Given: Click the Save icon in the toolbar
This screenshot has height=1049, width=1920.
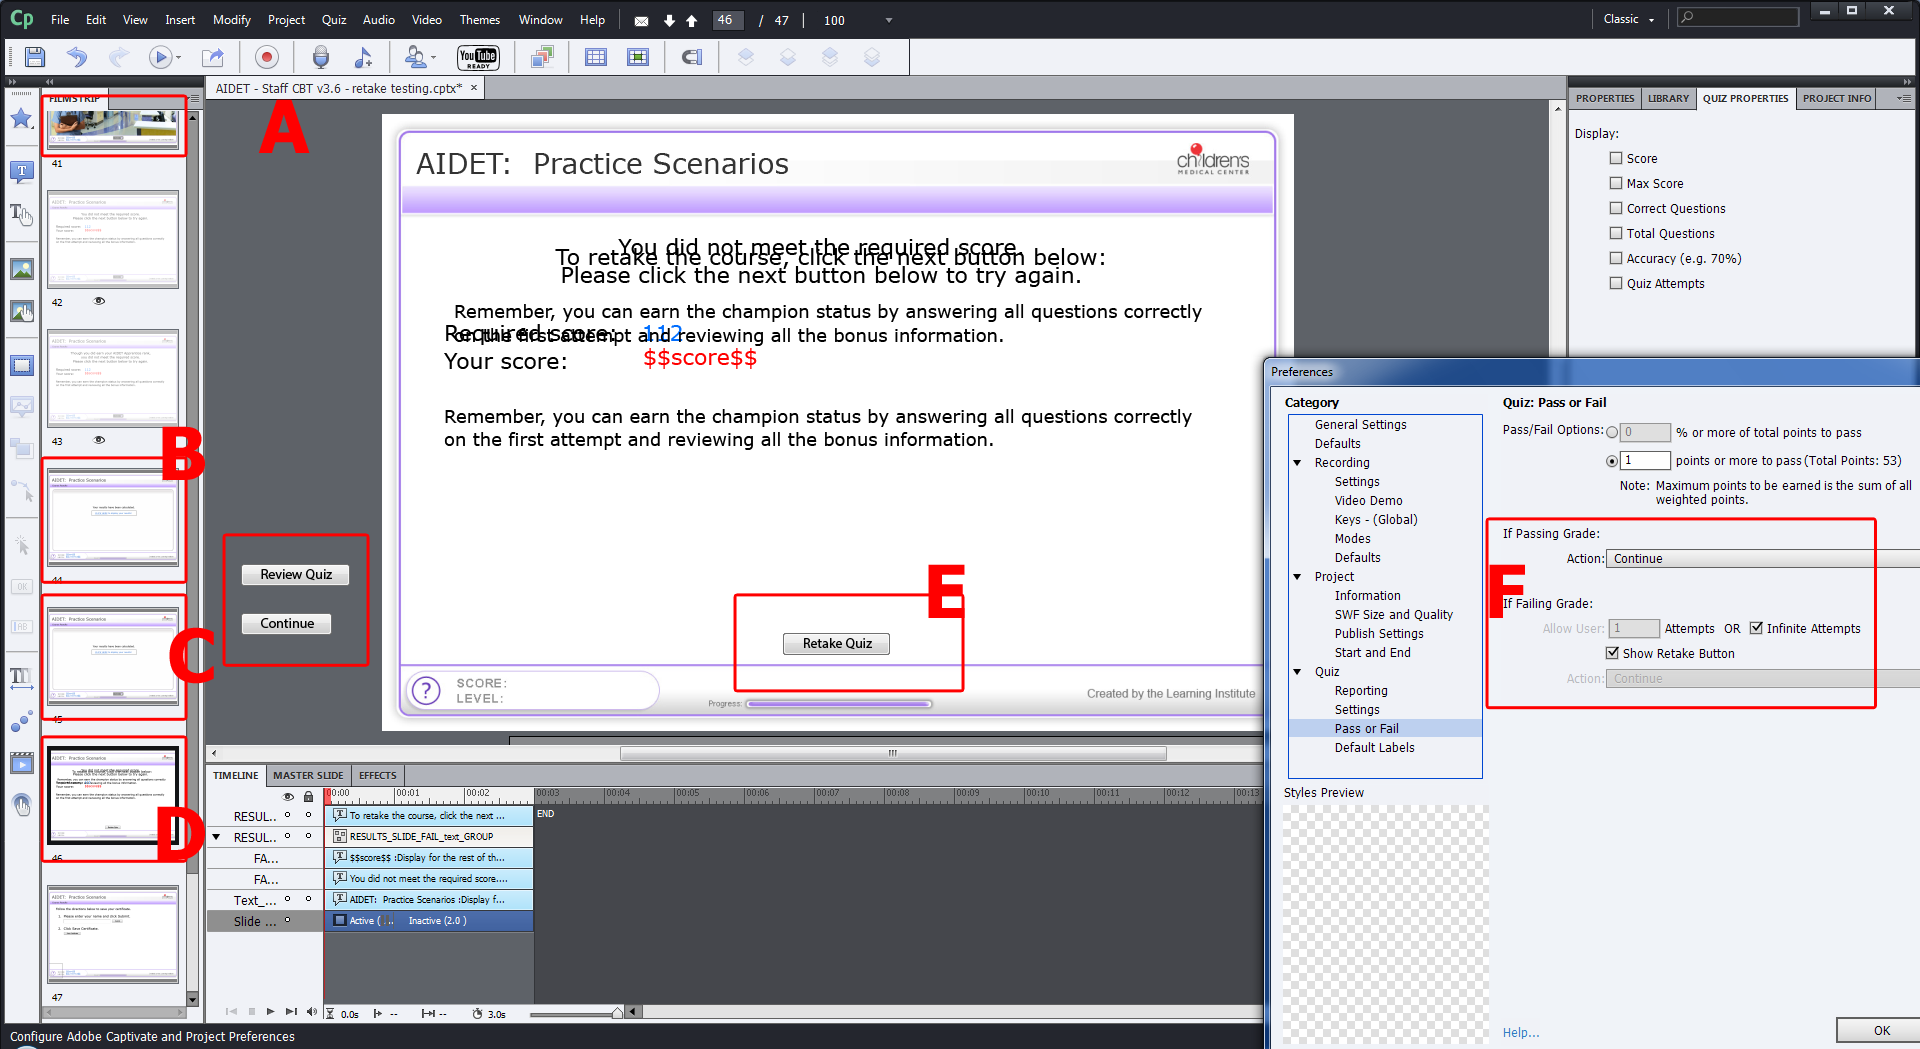Looking at the screenshot, I should pos(34,57).
